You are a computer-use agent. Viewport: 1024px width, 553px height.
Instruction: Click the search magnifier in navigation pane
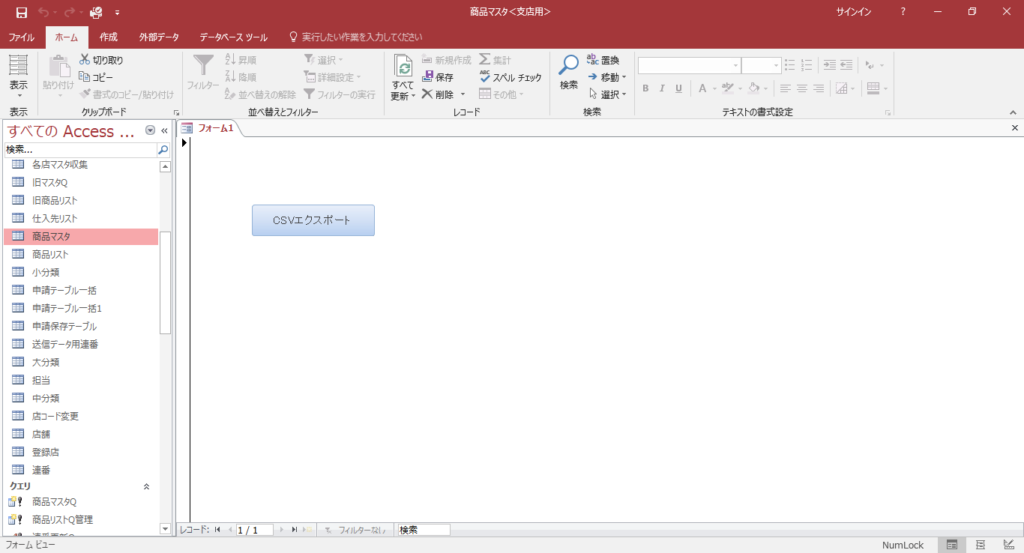(163, 150)
